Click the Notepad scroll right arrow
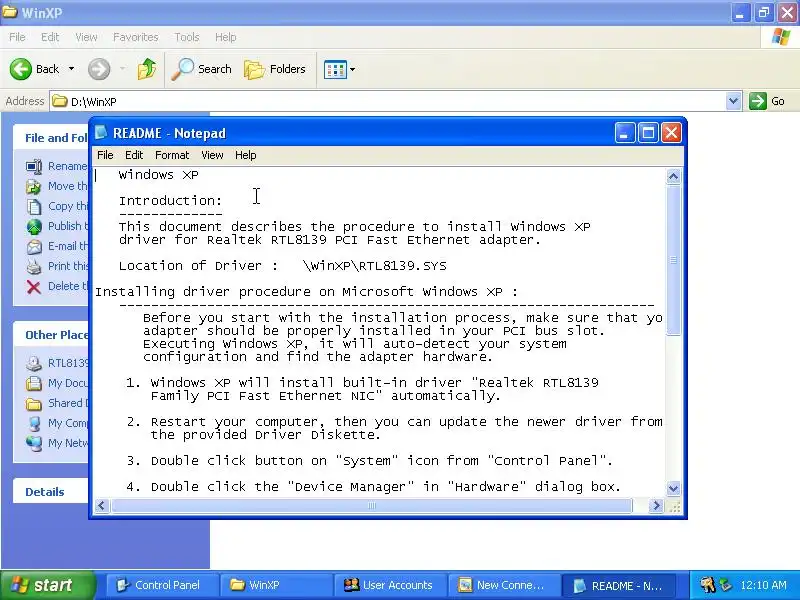 pyautogui.click(x=656, y=506)
